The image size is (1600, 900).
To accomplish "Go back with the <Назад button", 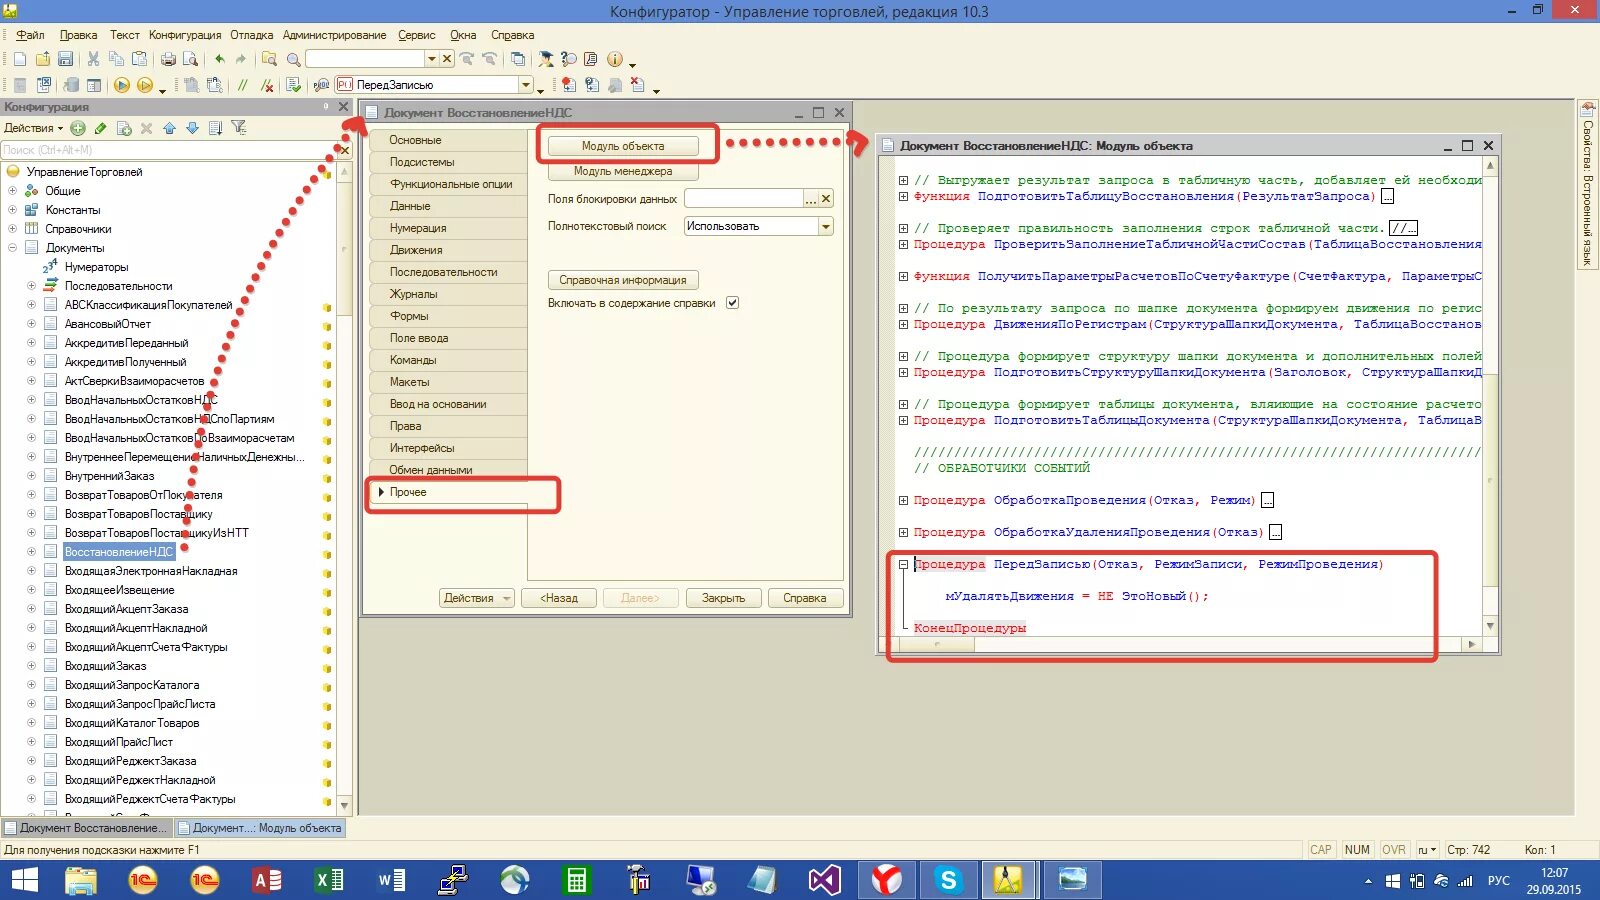I will click(559, 598).
